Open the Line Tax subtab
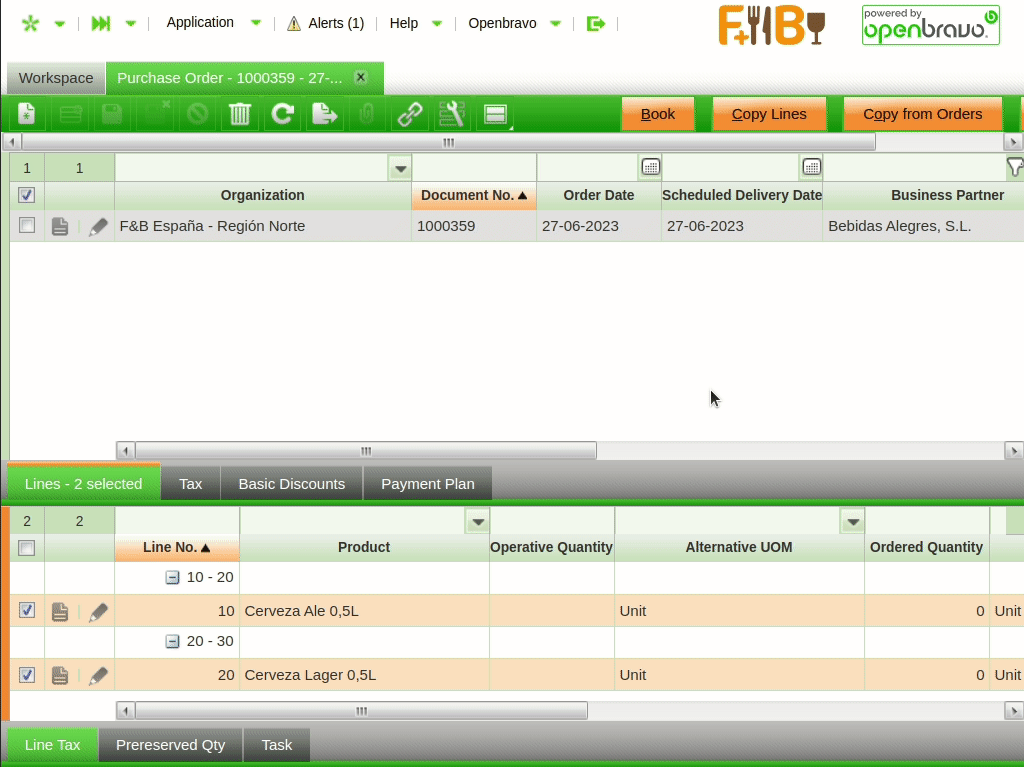Screen dimensions: 1024x767 coord(52,745)
